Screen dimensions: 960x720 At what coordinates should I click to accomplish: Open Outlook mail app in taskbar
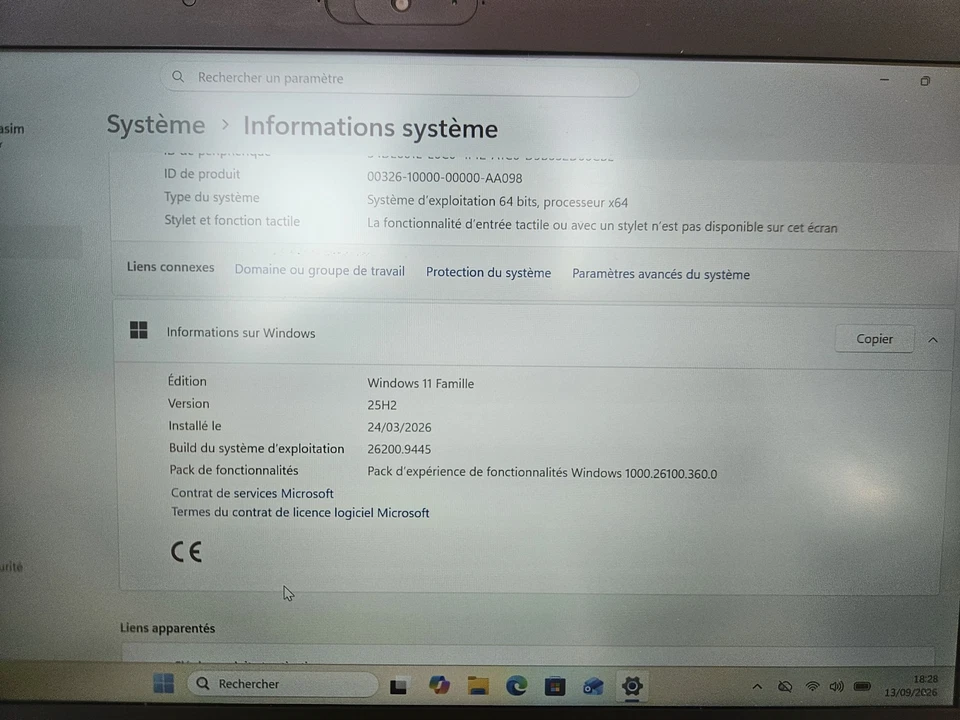(593, 687)
